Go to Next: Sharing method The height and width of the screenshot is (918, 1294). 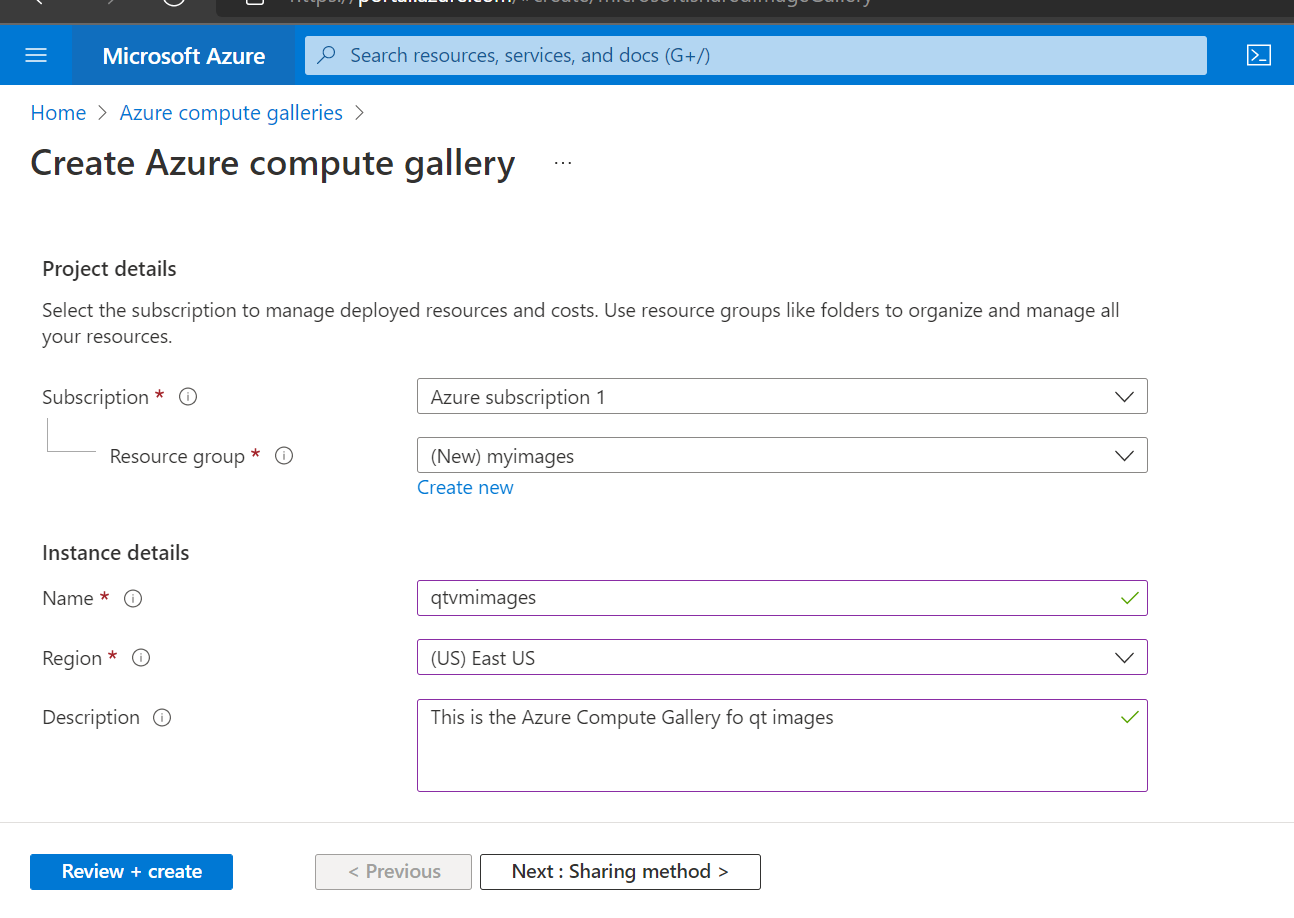coord(620,872)
